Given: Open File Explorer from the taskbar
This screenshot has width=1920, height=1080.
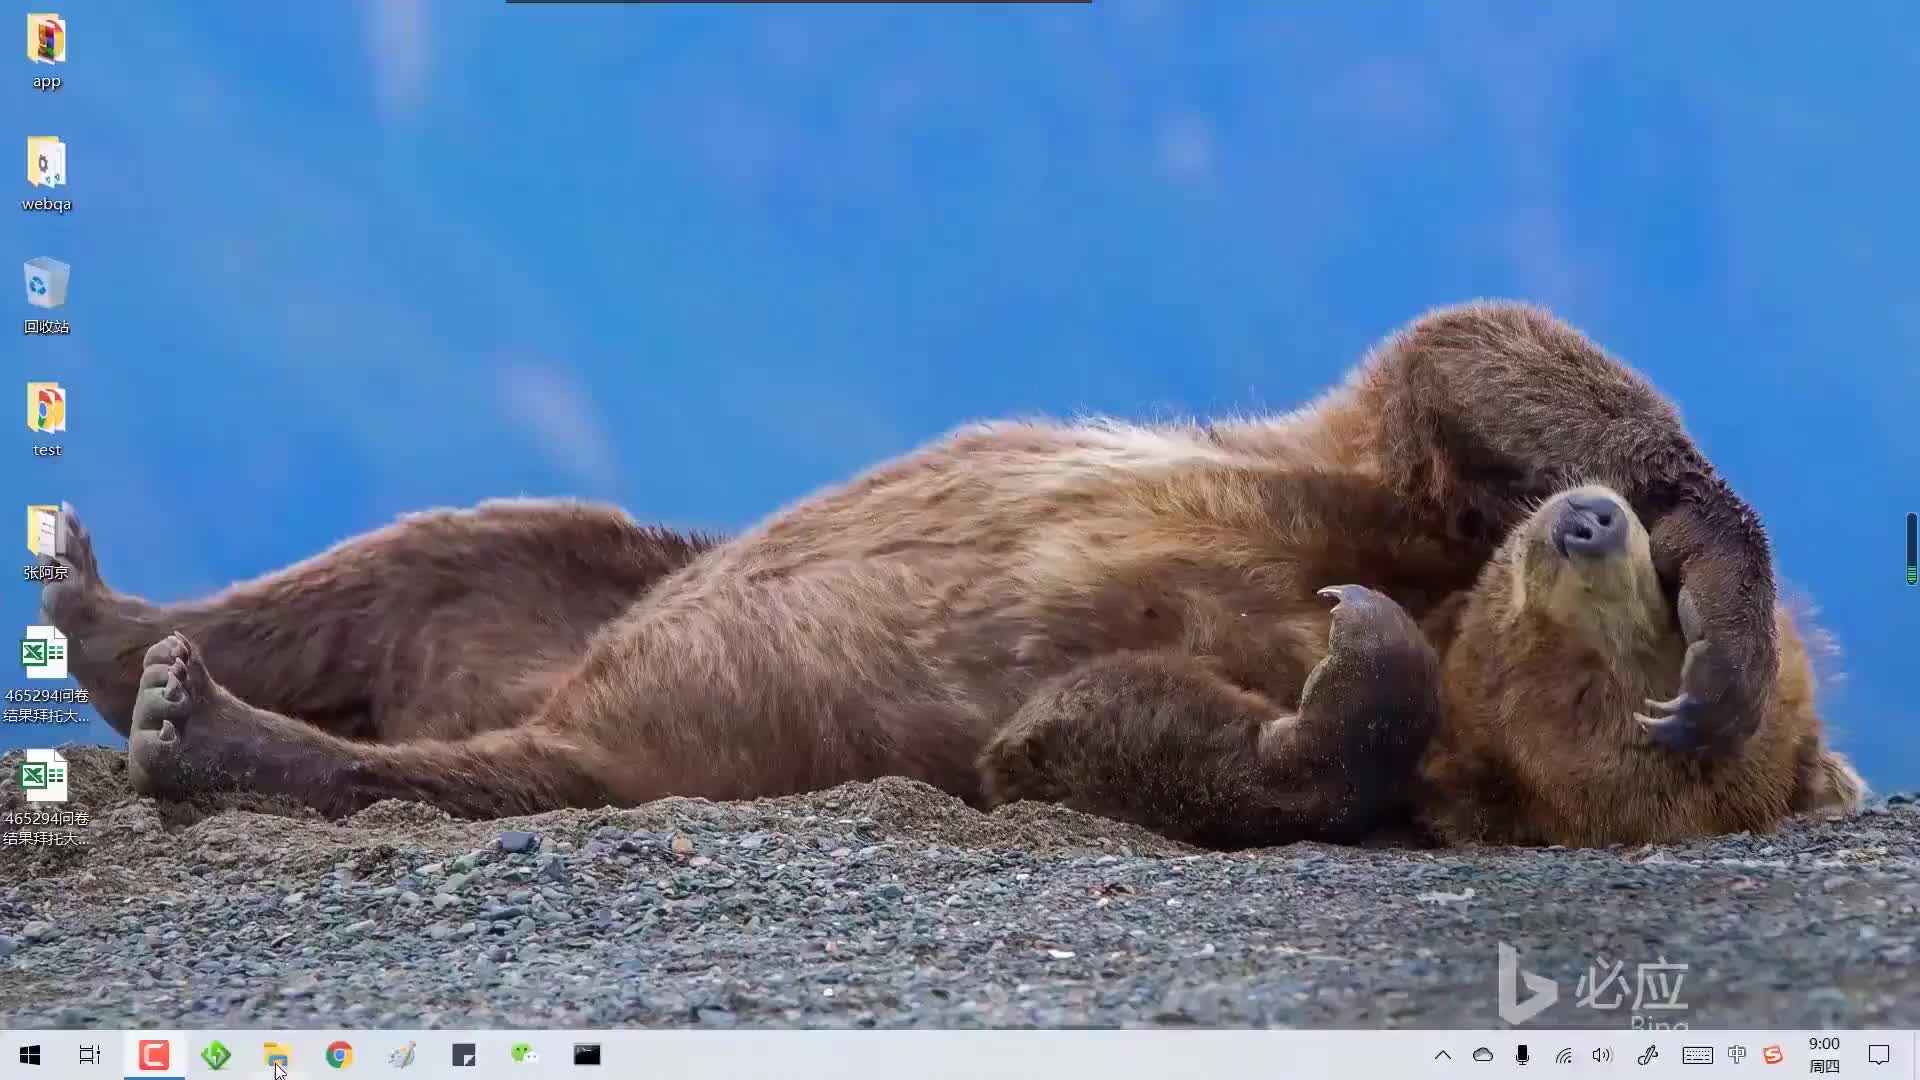Looking at the screenshot, I should (277, 1055).
